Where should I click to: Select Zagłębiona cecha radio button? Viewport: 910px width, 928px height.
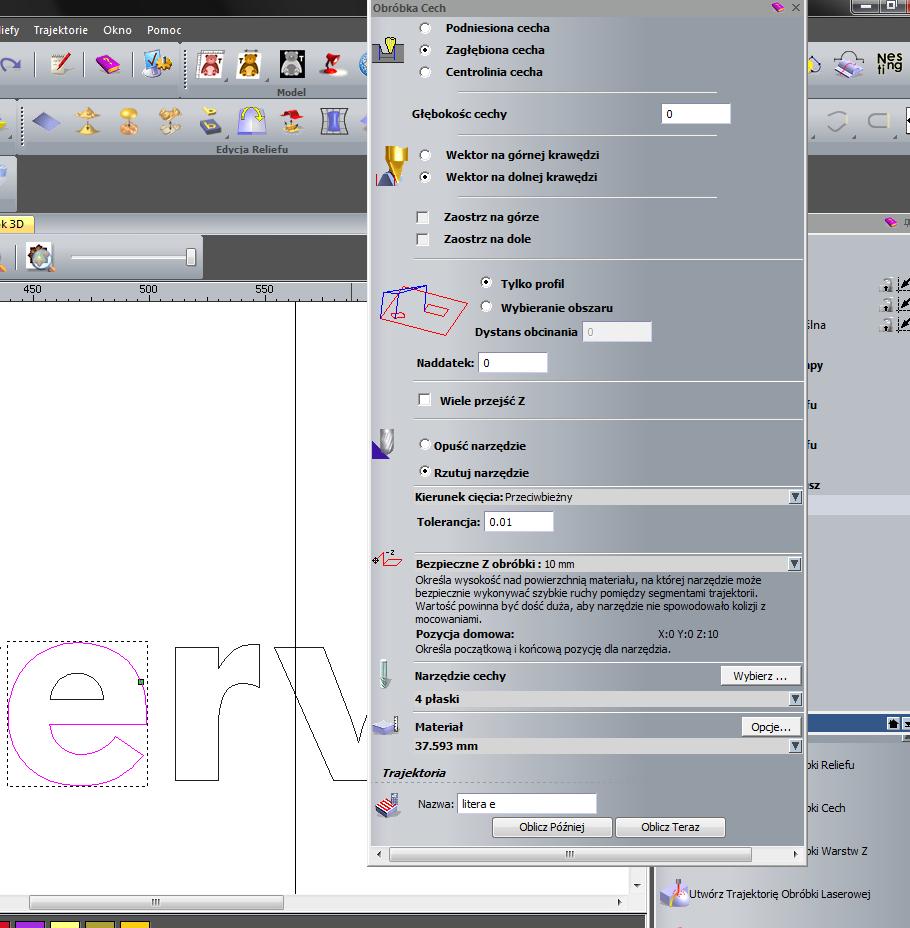tap(425, 50)
